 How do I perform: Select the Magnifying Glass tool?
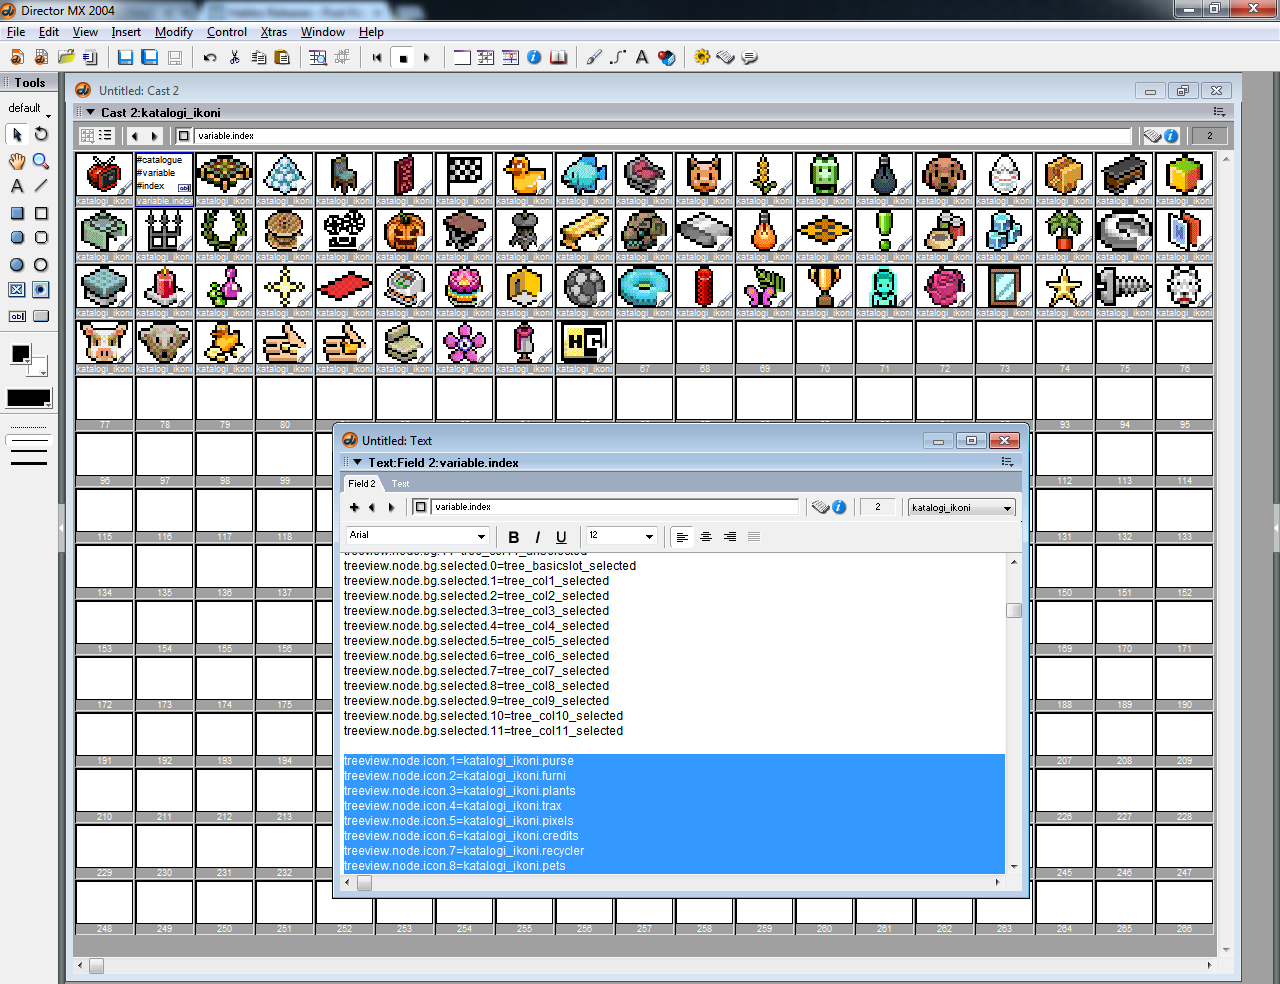[x=40, y=161]
